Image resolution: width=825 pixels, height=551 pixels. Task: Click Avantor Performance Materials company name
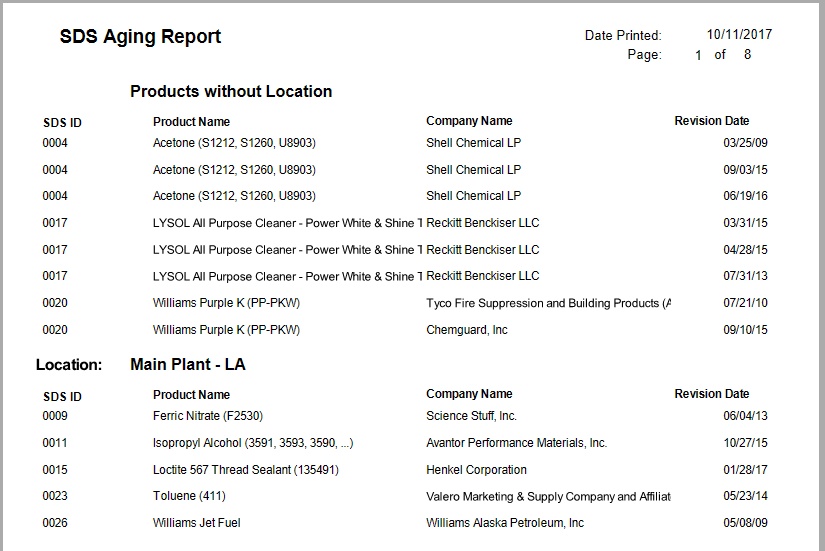pyautogui.click(x=516, y=443)
